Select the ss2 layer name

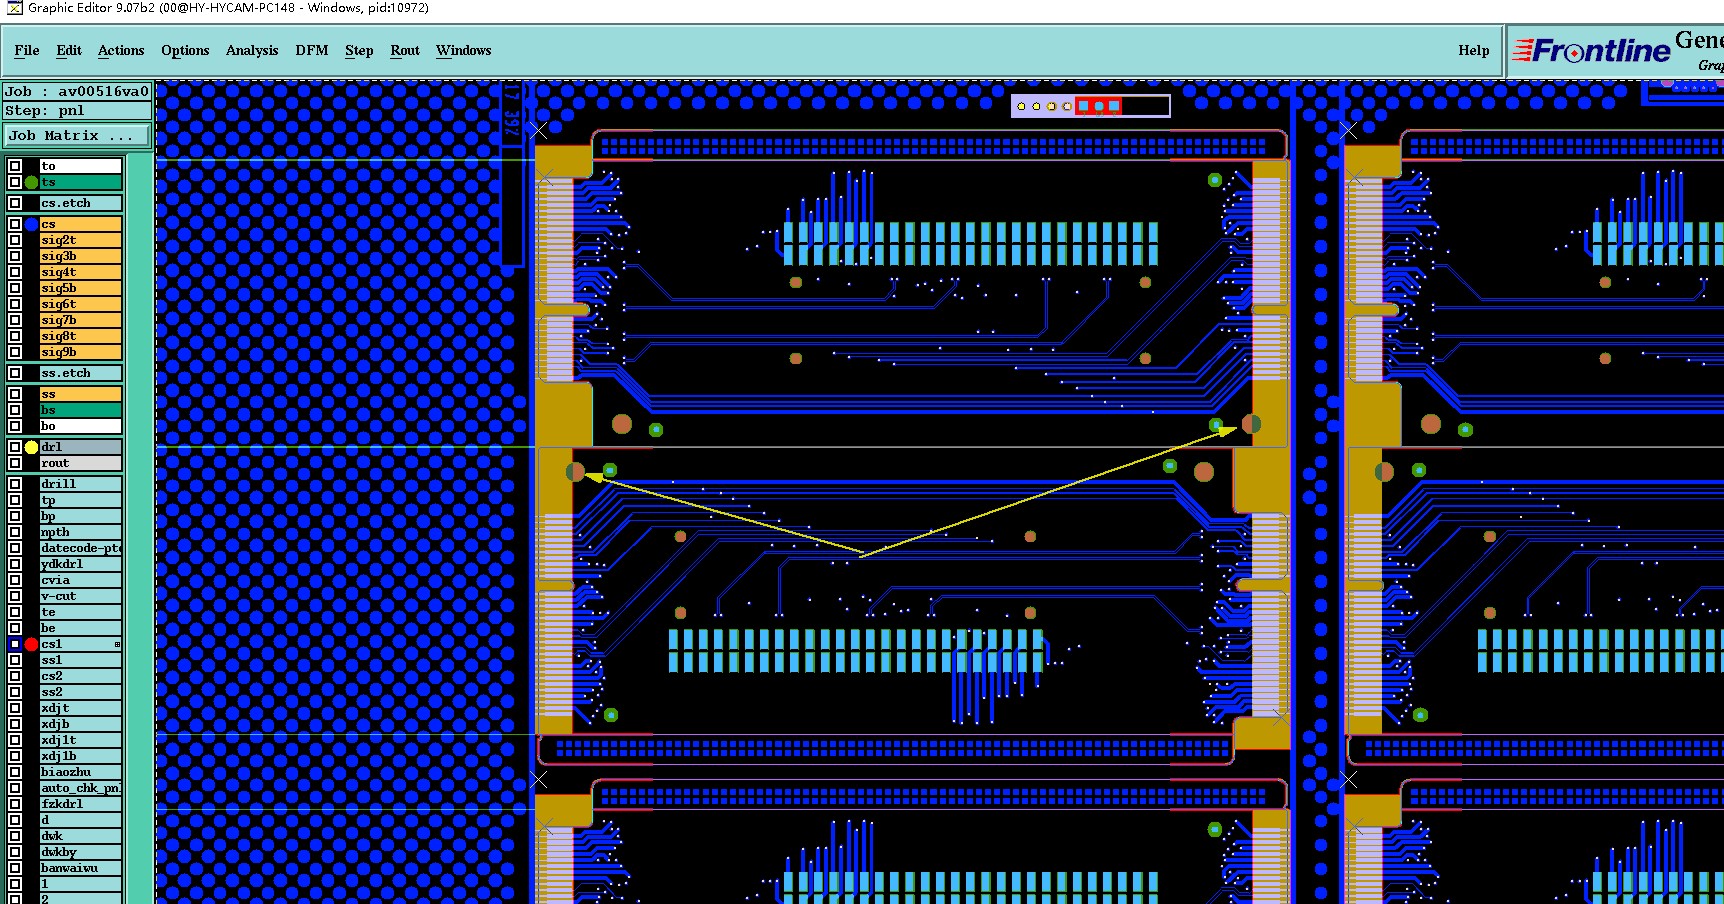click(80, 692)
